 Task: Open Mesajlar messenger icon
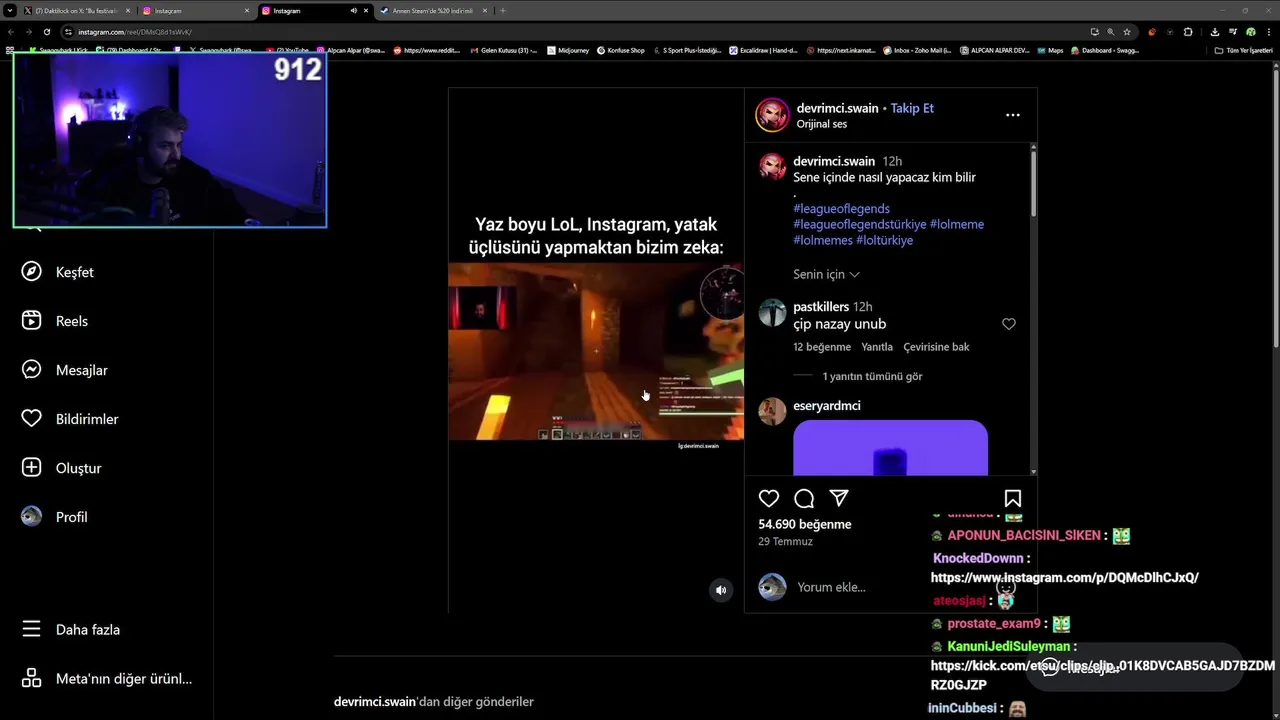(x=32, y=370)
